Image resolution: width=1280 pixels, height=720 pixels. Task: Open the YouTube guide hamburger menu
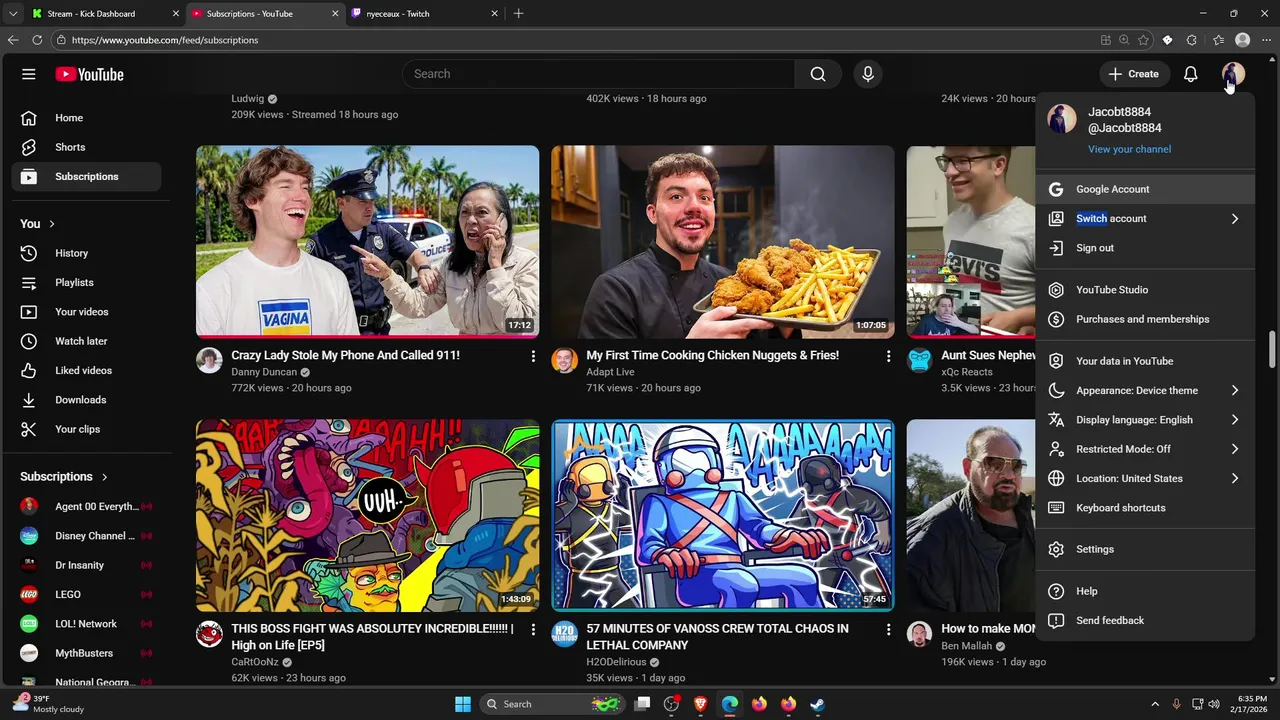[29, 74]
